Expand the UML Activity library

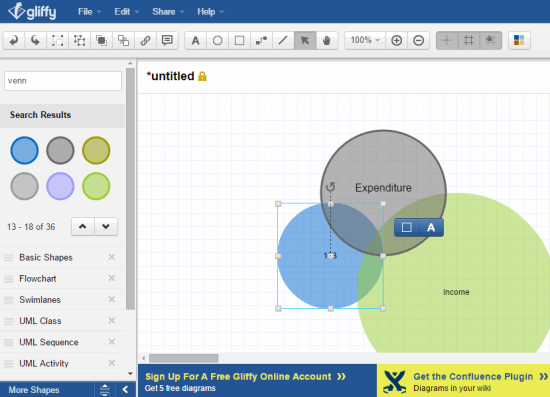pos(44,363)
